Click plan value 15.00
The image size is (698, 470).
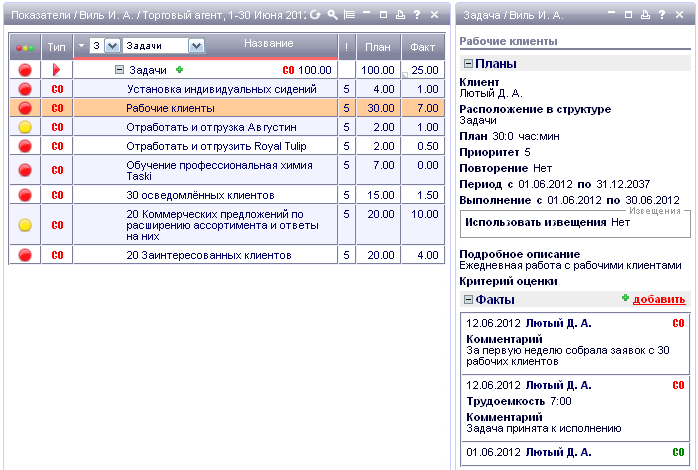point(381,195)
